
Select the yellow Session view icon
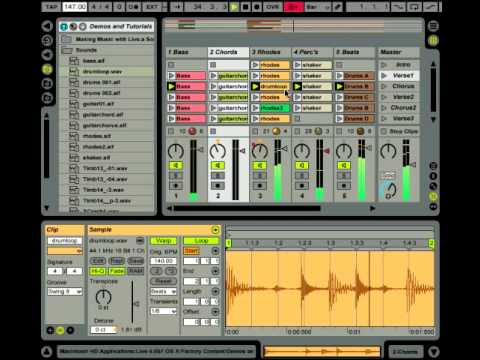point(433,40)
